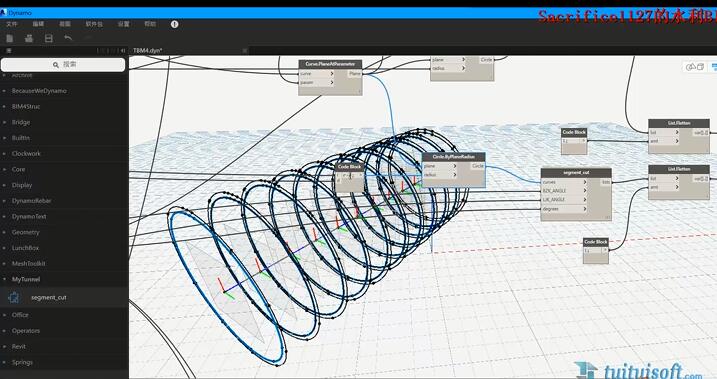Click the Save toolbar icon
Screen dimensions: 717x379
pos(48,38)
